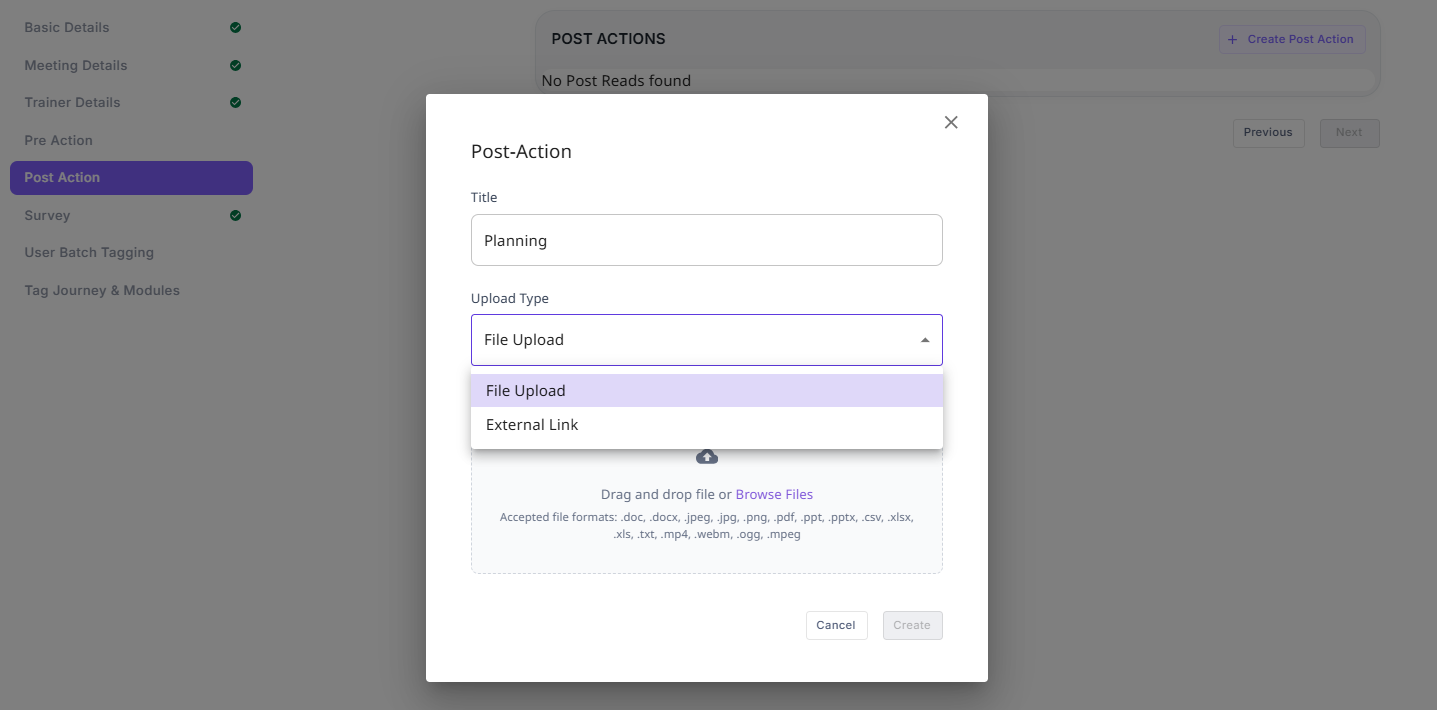Screen dimensions: 1437x710
Task: Go to Meeting Details section
Action: click(76, 65)
